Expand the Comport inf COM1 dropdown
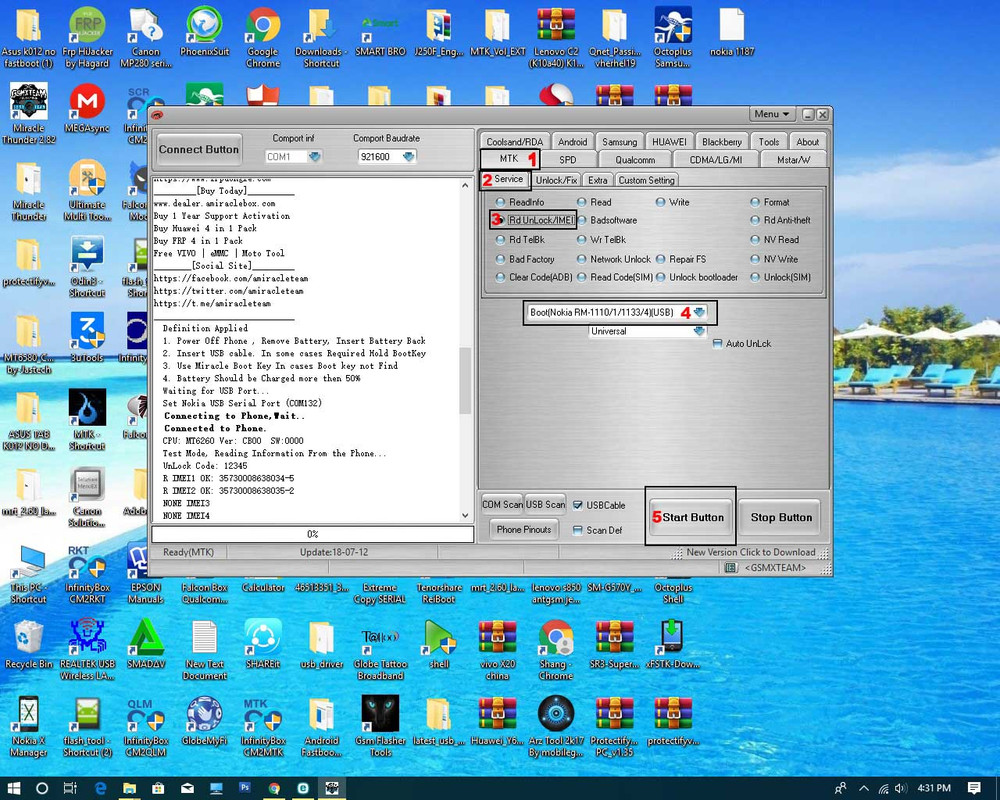Image resolution: width=1000 pixels, height=800 pixels. [x=315, y=156]
